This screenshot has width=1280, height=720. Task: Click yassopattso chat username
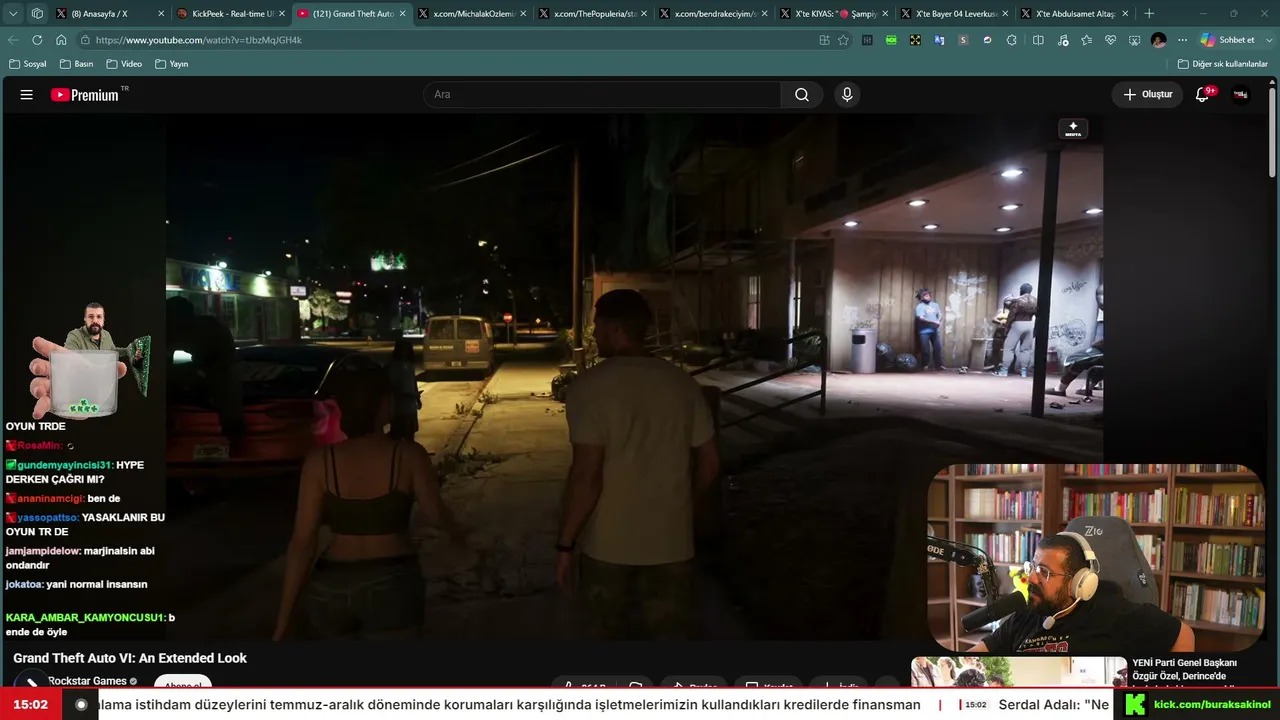[48, 517]
